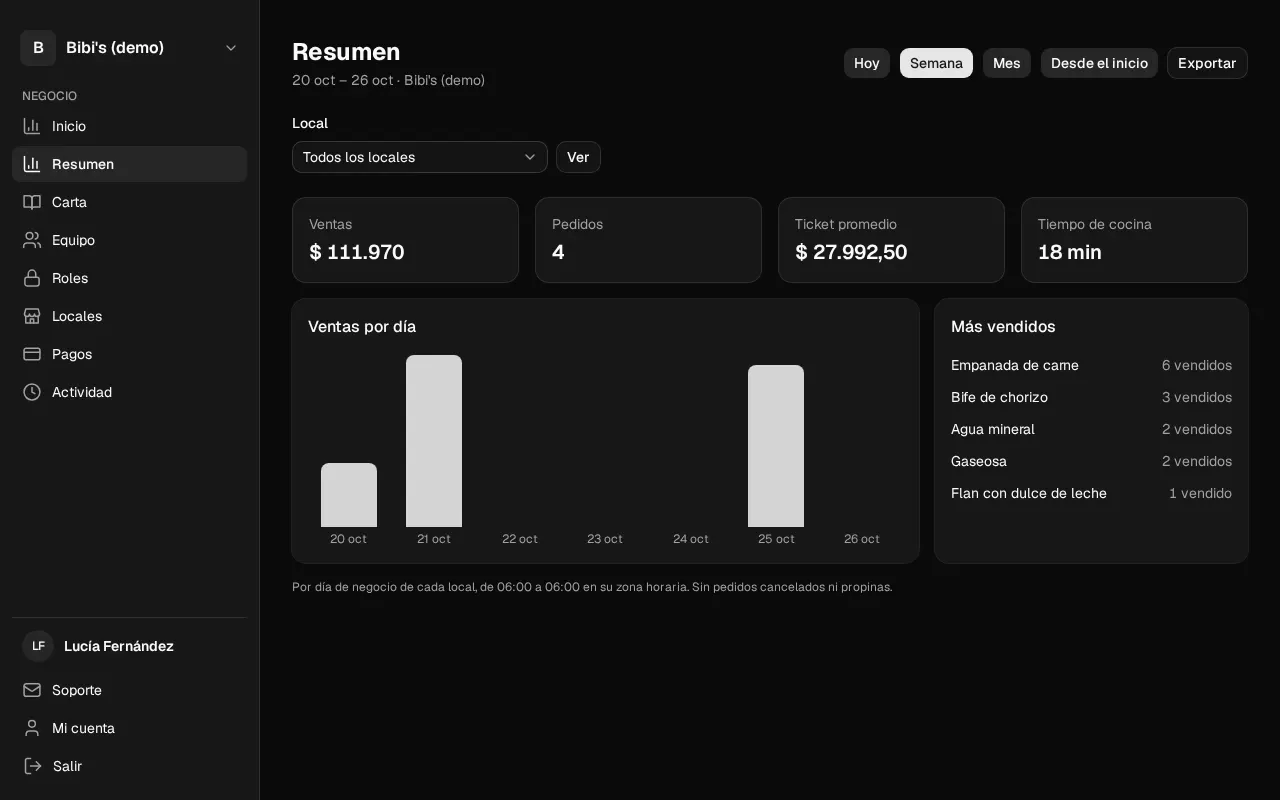Select Desde el inicio time range

click(x=1099, y=63)
